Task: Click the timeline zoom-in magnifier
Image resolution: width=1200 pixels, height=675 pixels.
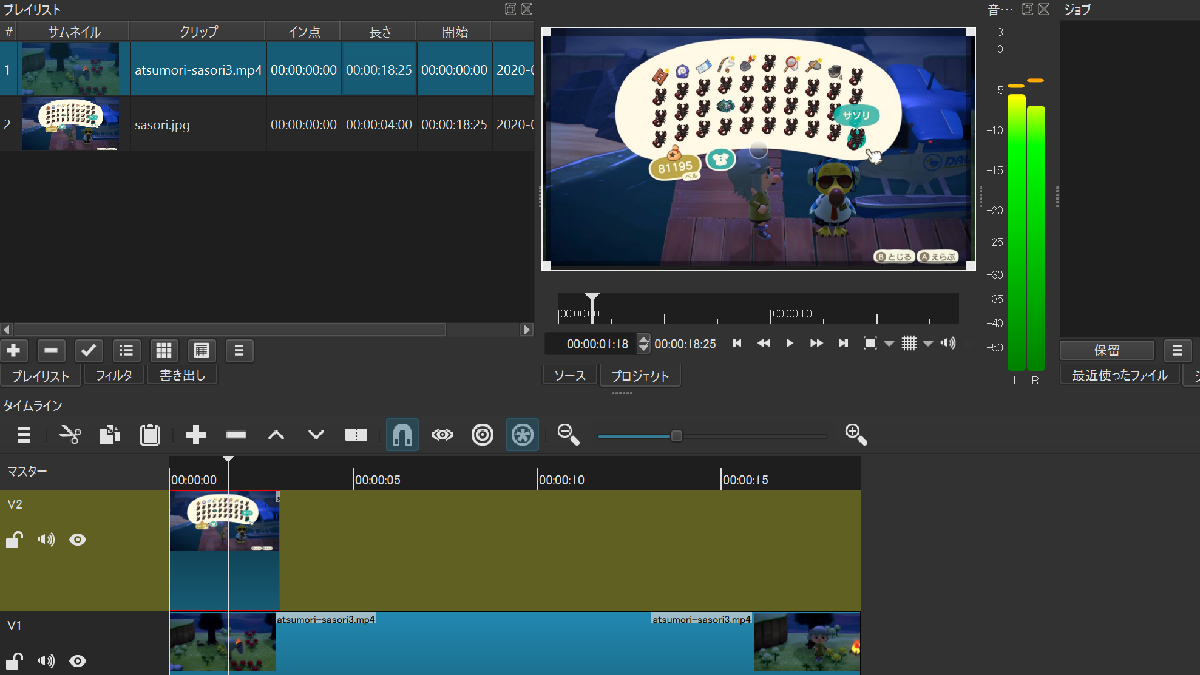Action: click(855, 434)
